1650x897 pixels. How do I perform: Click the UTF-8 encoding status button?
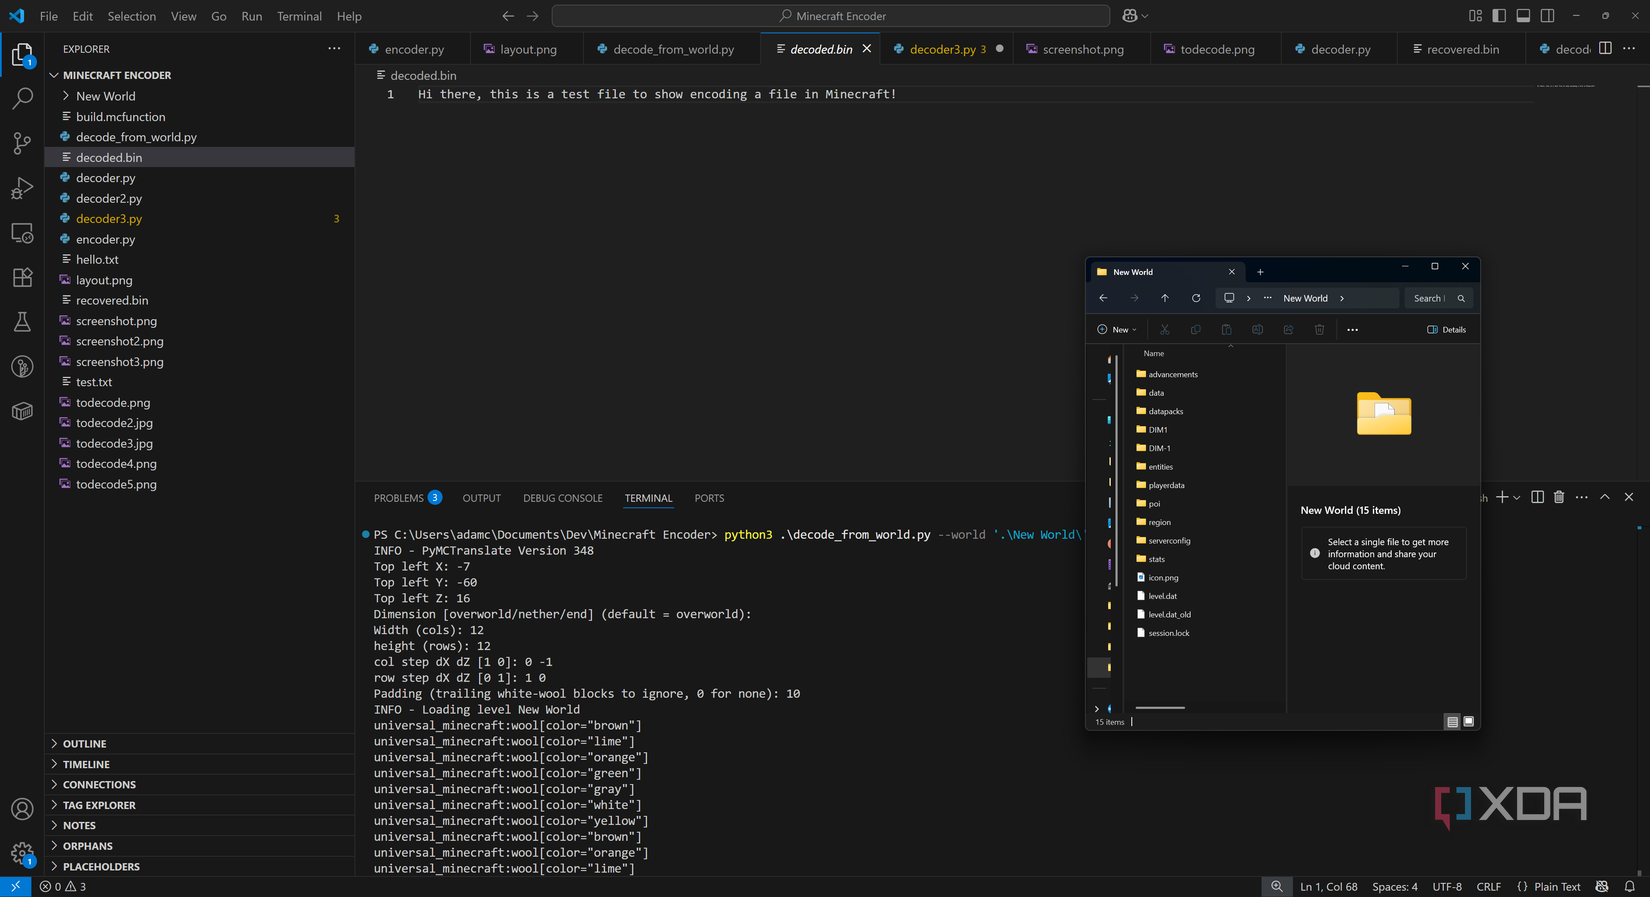point(1446,887)
